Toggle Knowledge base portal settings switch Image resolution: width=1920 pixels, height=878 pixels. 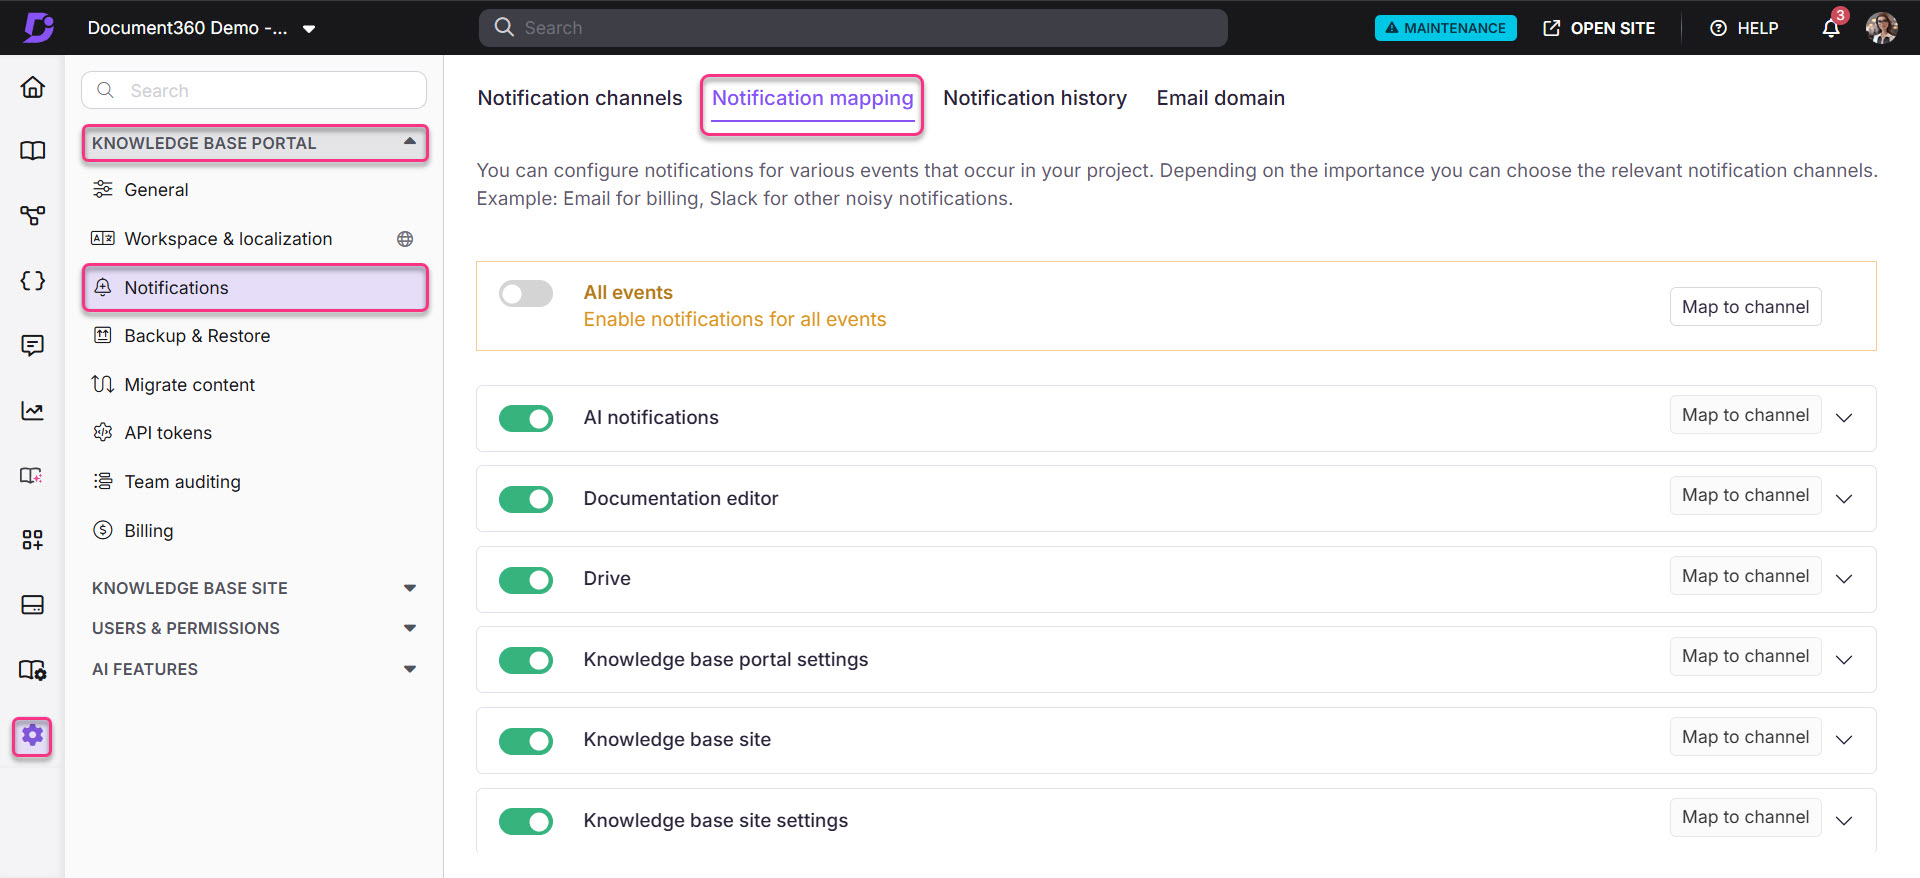click(x=526, y=660)
